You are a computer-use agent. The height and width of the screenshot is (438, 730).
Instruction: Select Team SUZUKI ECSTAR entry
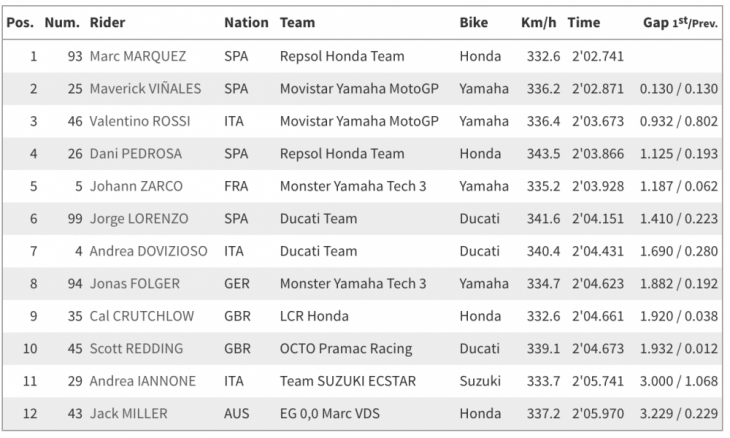coord(347,381)
